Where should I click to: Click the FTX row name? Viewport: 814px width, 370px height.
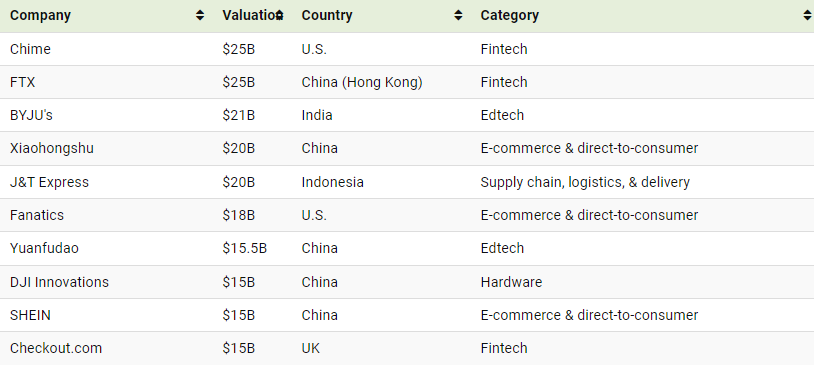pos(22,83)
